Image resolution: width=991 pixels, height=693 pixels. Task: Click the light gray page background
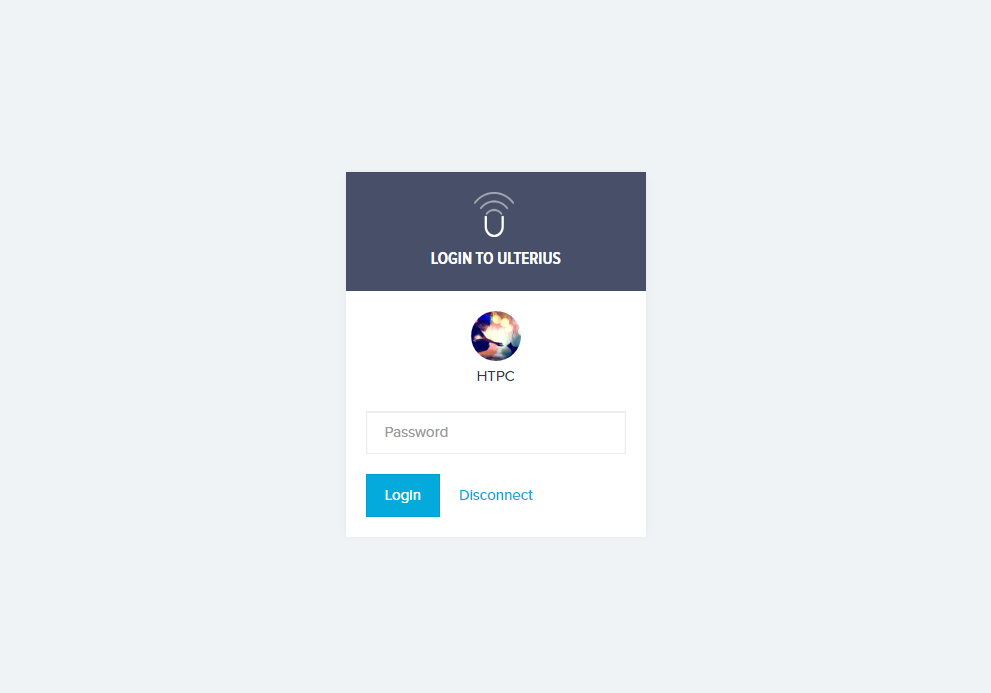point(171,348)
